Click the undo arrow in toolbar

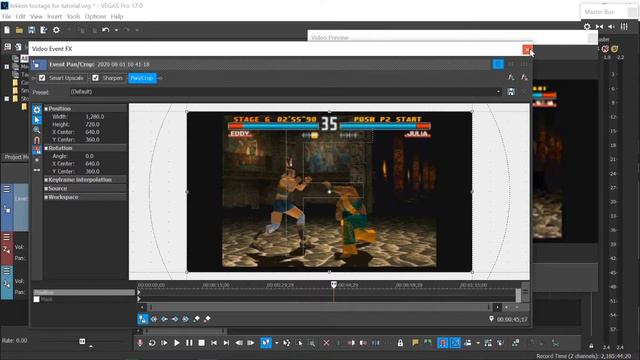pos(106,30)
